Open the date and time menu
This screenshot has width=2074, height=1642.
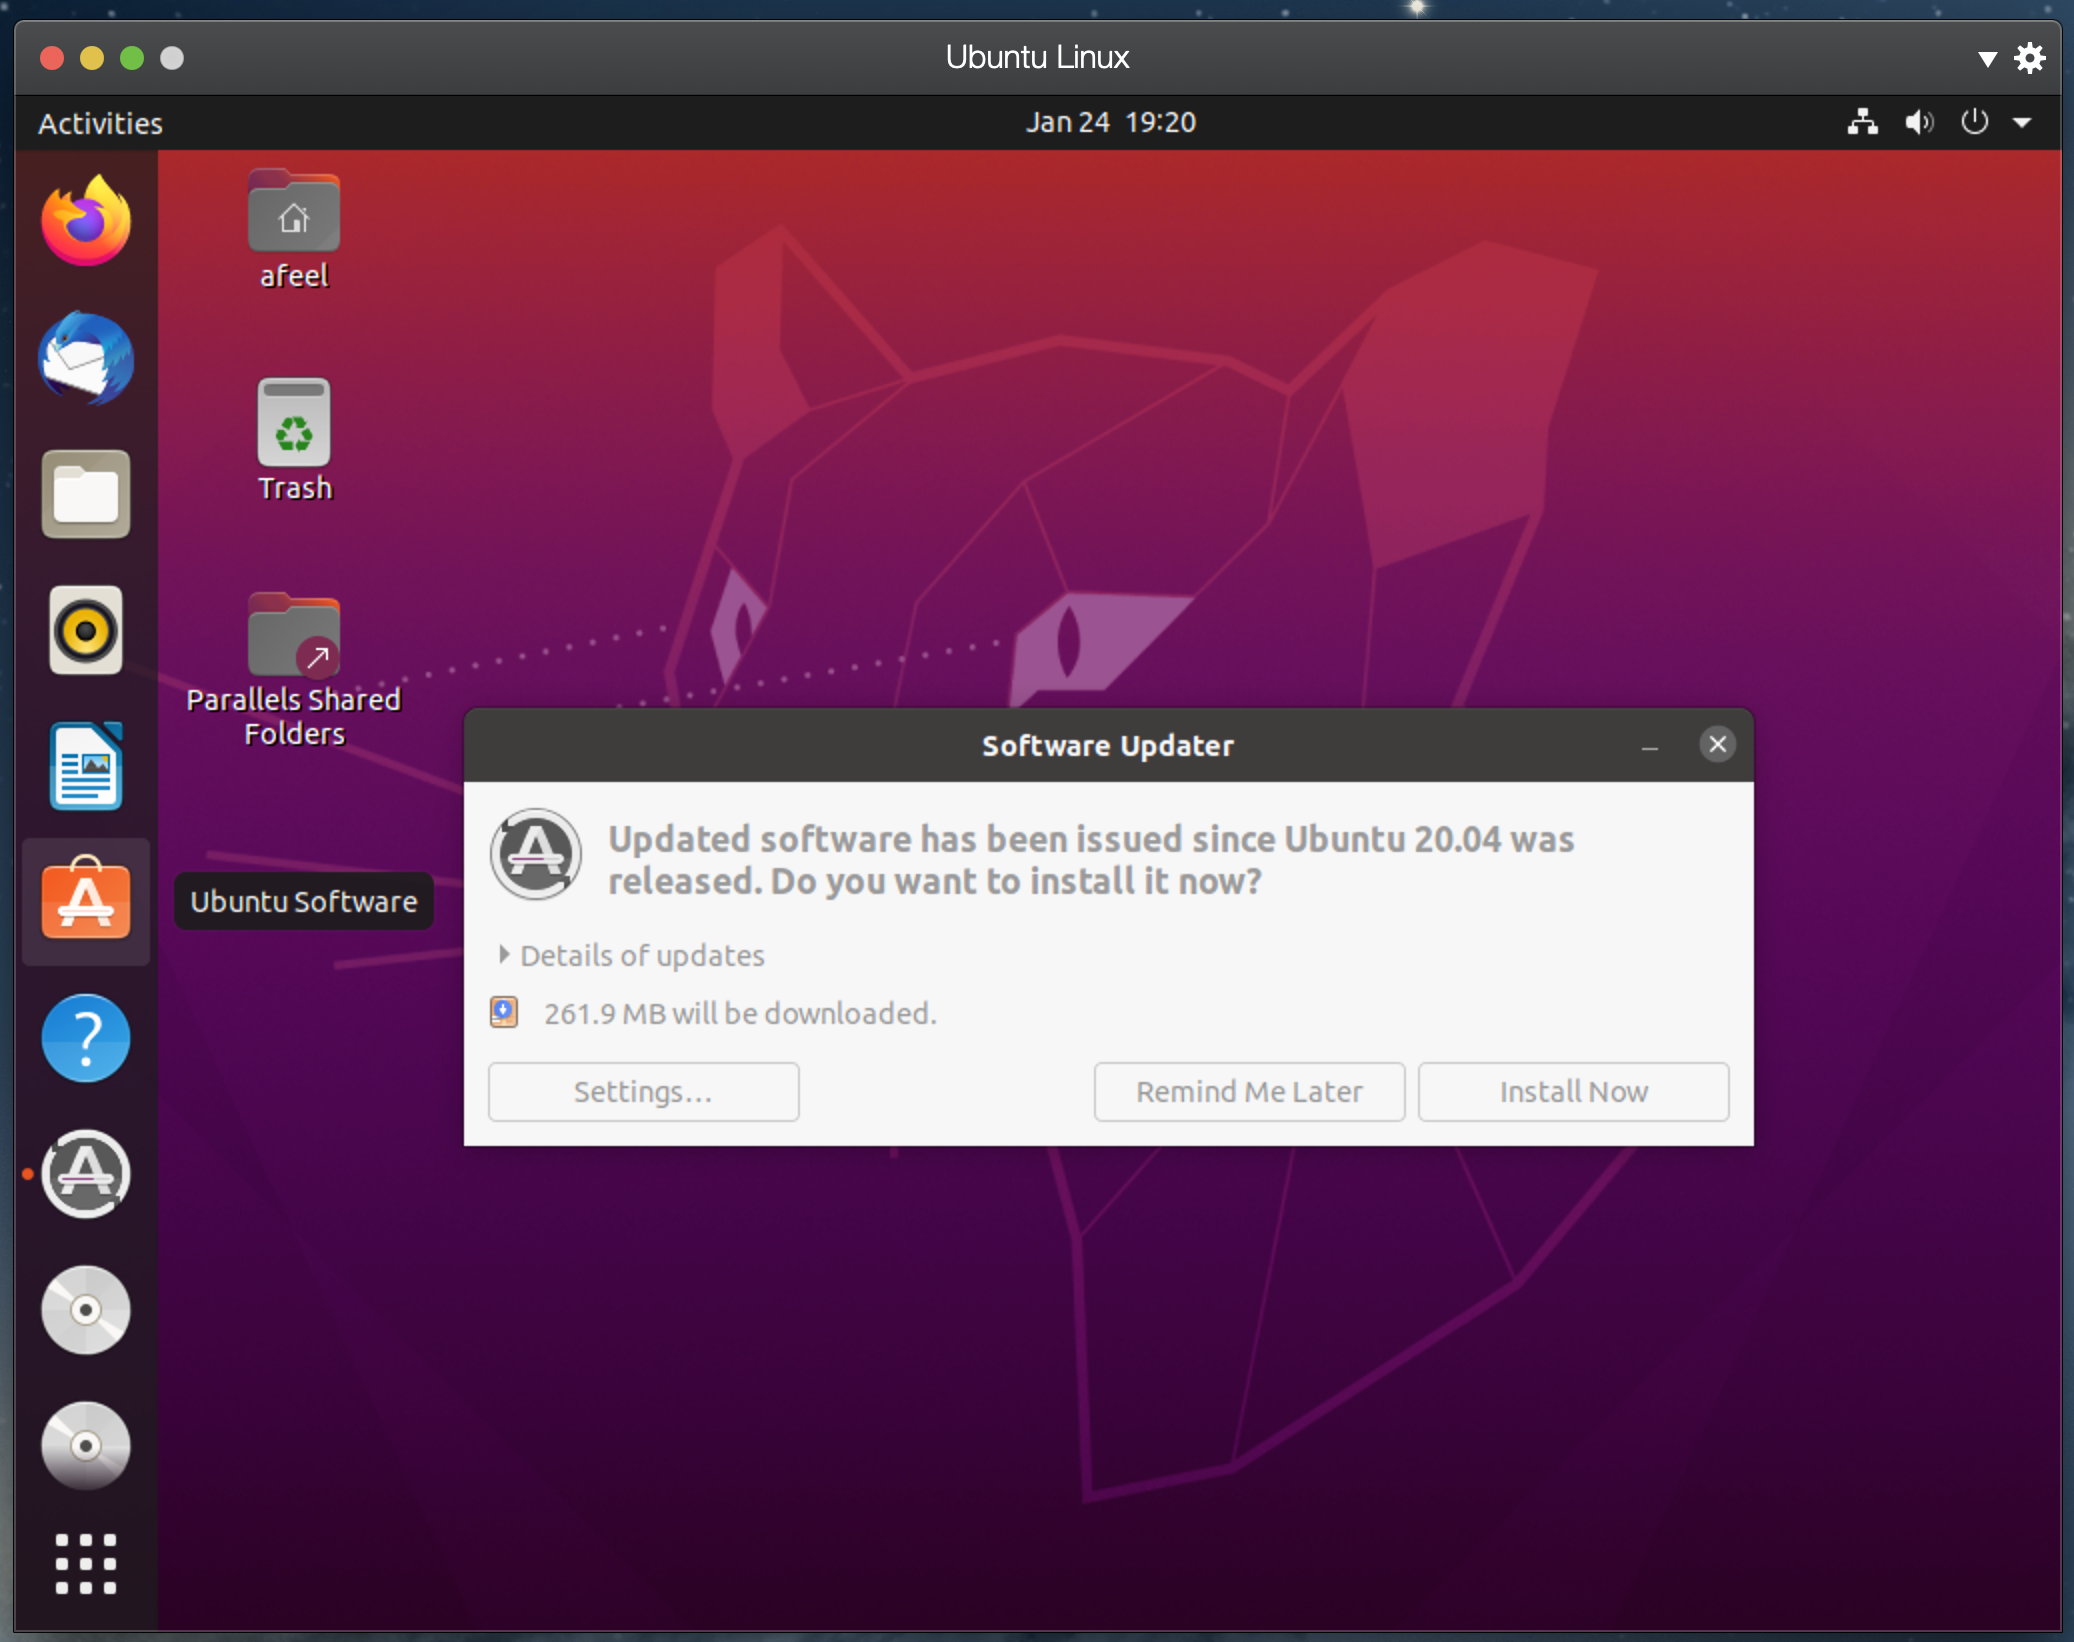1110,122
